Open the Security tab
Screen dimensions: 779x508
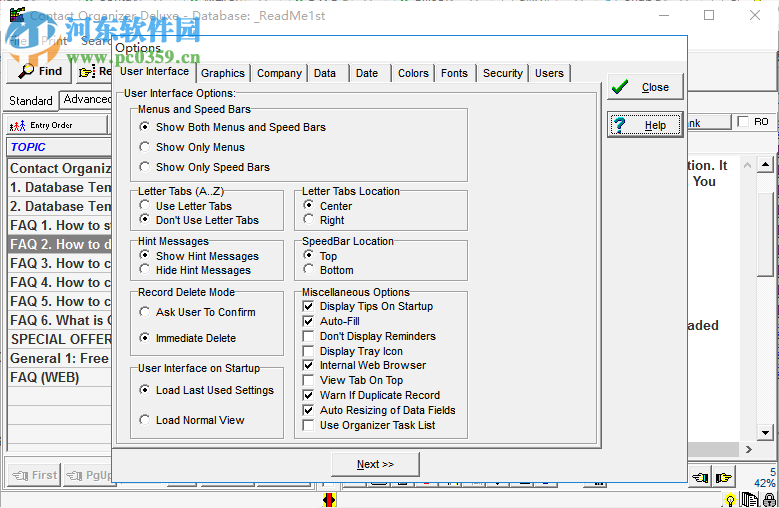point(503,73)
